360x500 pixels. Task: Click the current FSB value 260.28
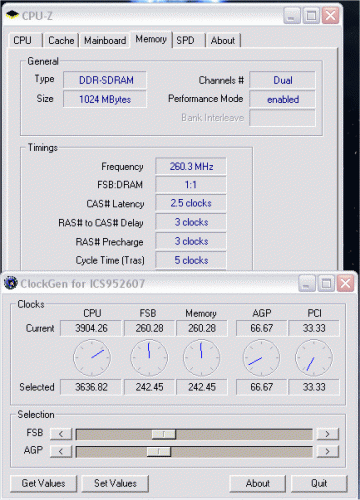click(x=149, y=328)
